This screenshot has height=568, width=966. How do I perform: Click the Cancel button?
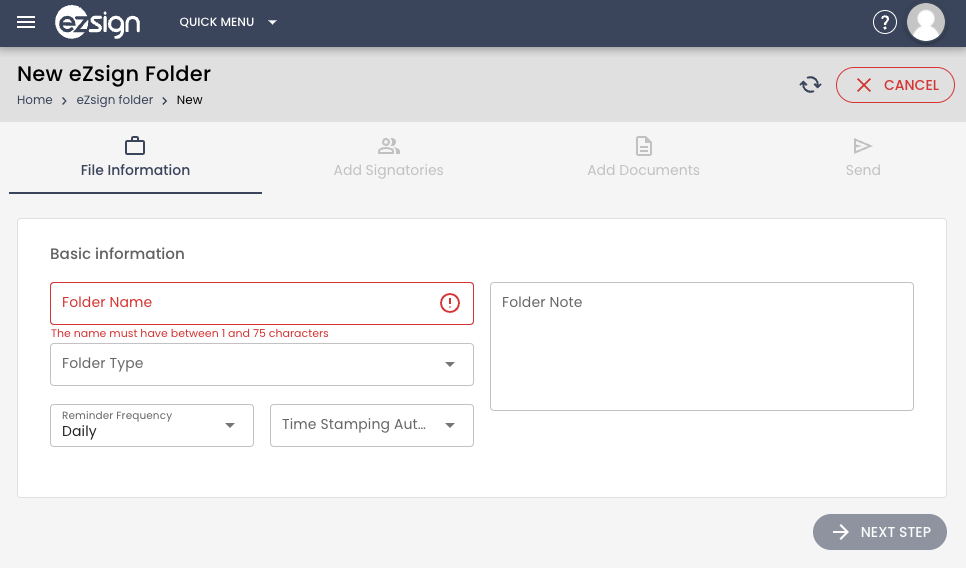pos(895,85)
